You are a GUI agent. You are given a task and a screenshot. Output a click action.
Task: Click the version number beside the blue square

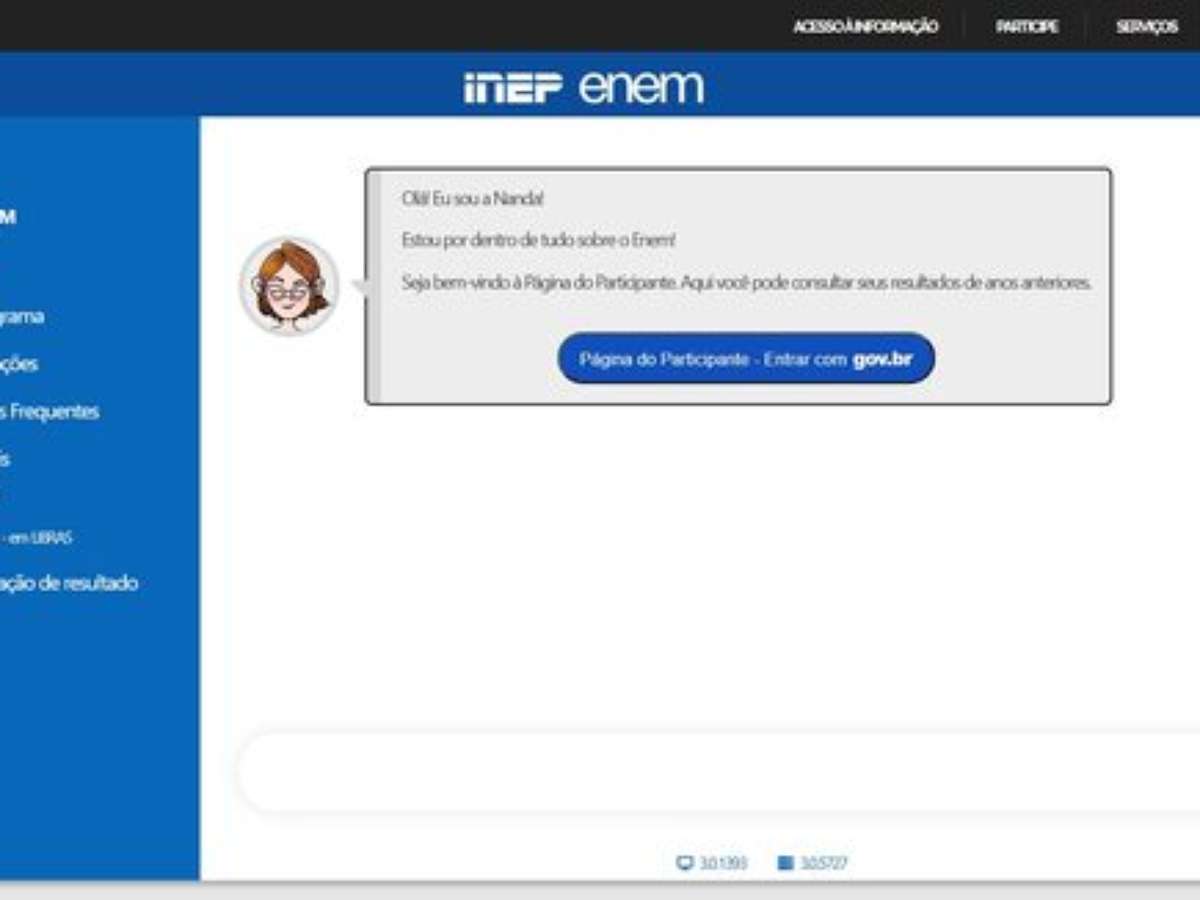[x=824, y=863]
